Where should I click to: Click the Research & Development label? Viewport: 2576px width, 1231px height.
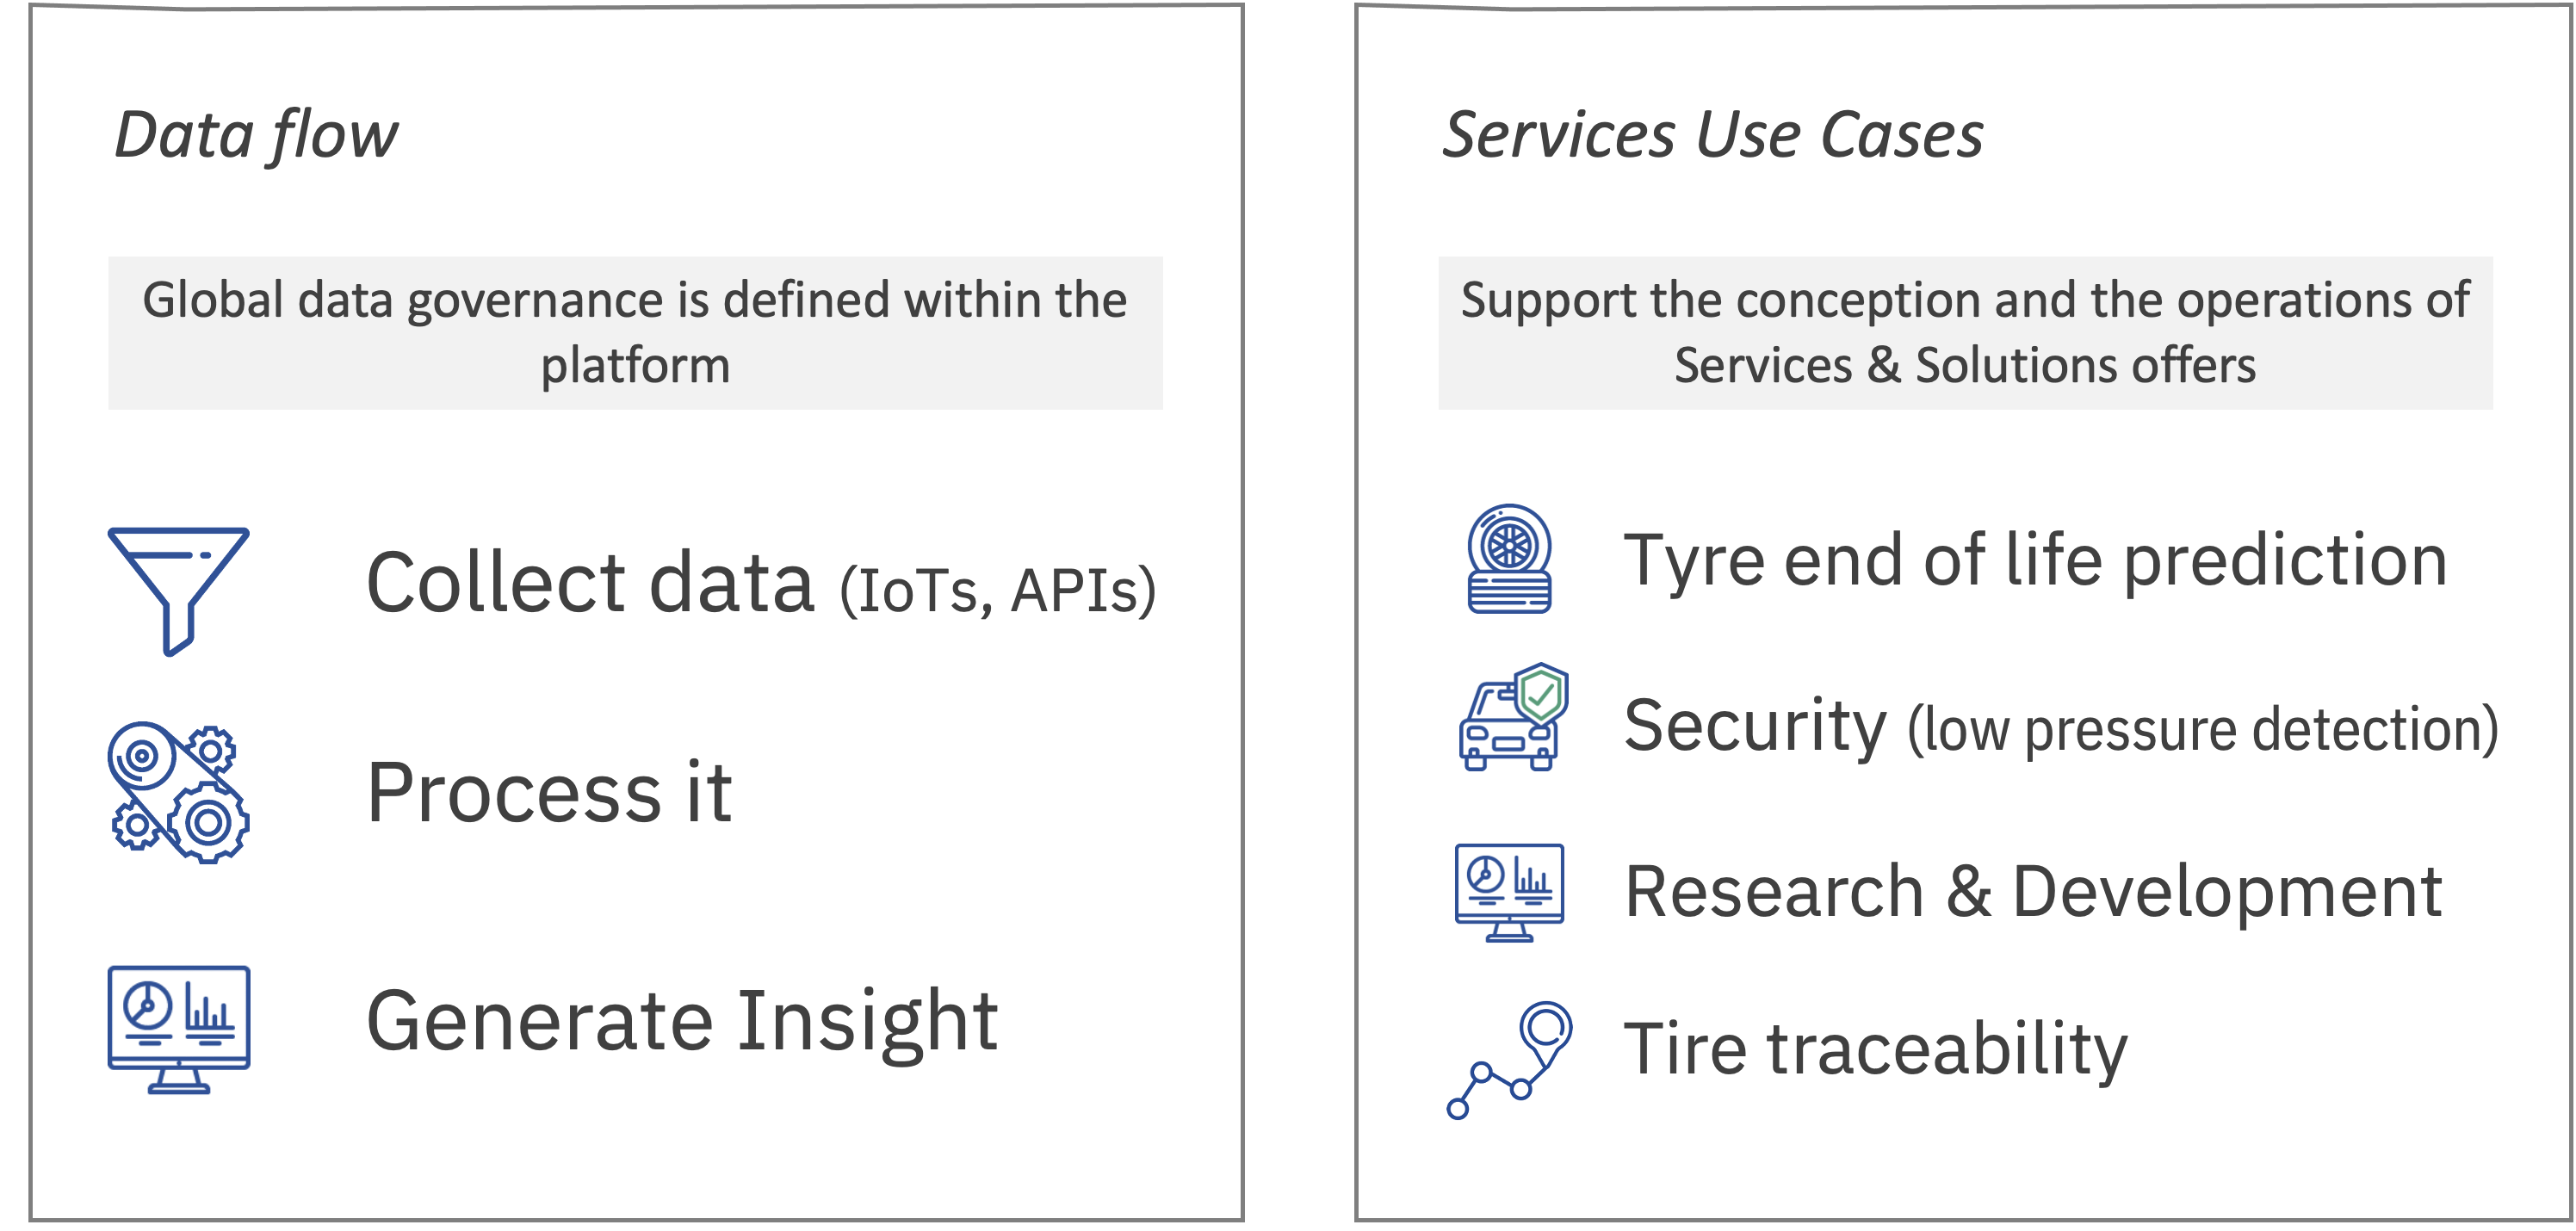pyautogui.click(x=2033, y=892)
